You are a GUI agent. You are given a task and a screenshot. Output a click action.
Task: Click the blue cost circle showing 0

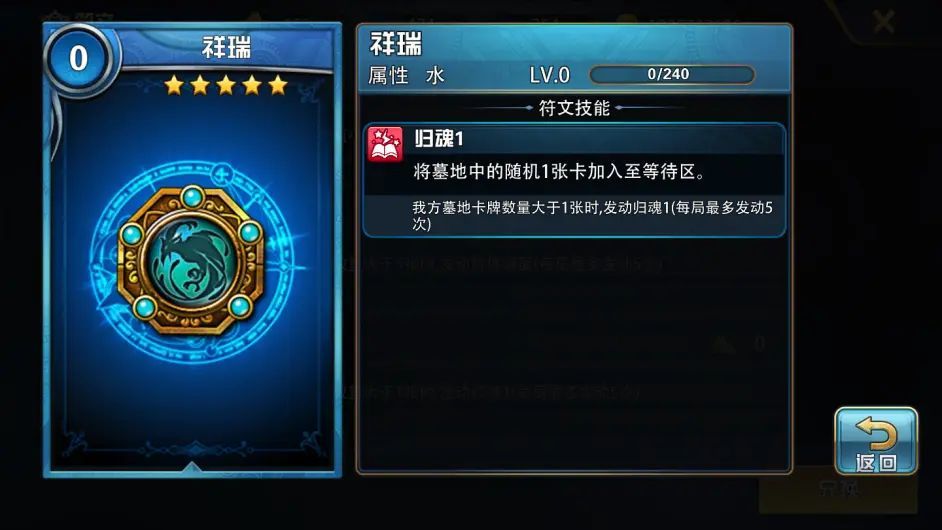coord(78,59)
